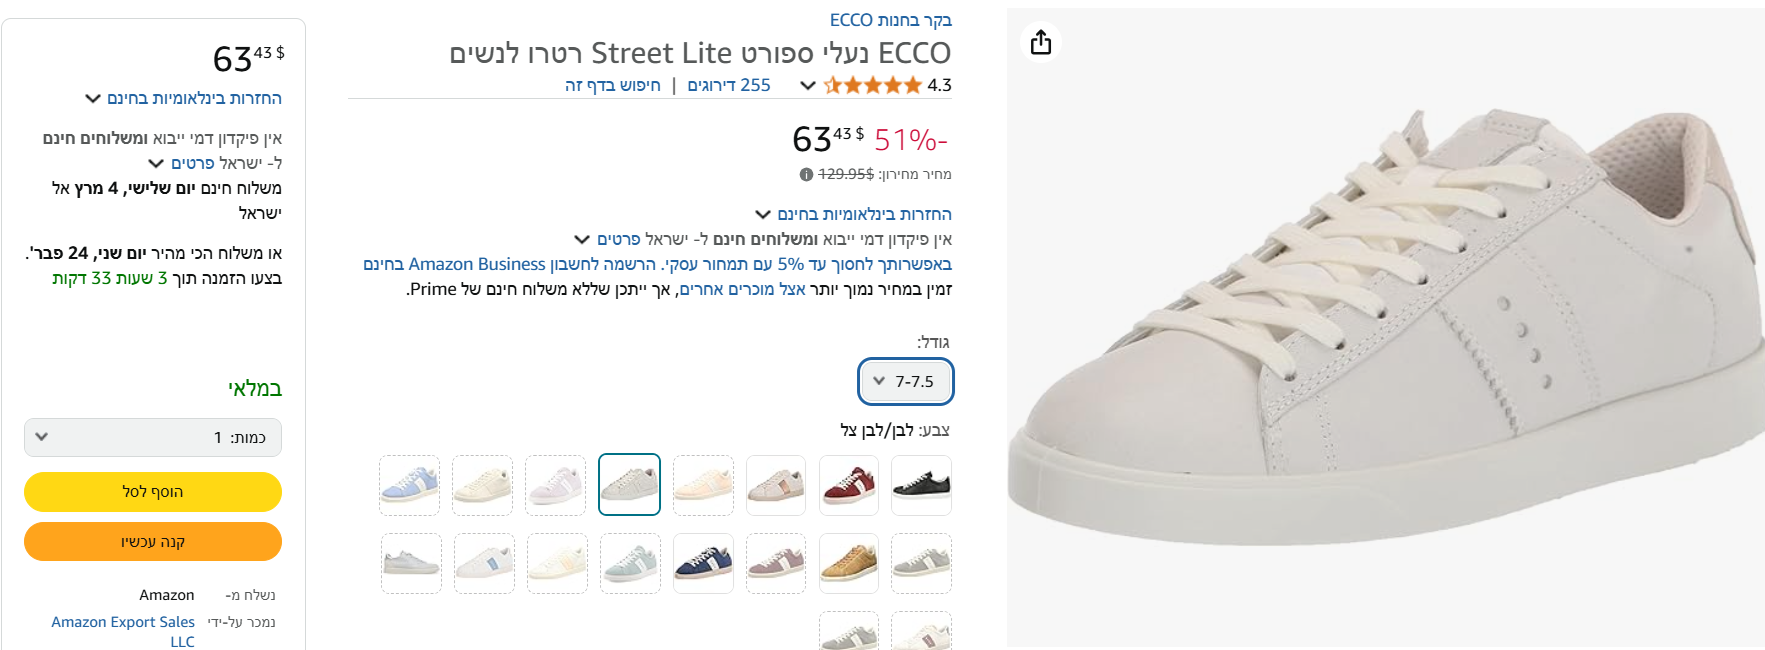Pick the navy blue sneaker swatch
1765x650 pixels.
pyautogui.click(x=703, y=564)
